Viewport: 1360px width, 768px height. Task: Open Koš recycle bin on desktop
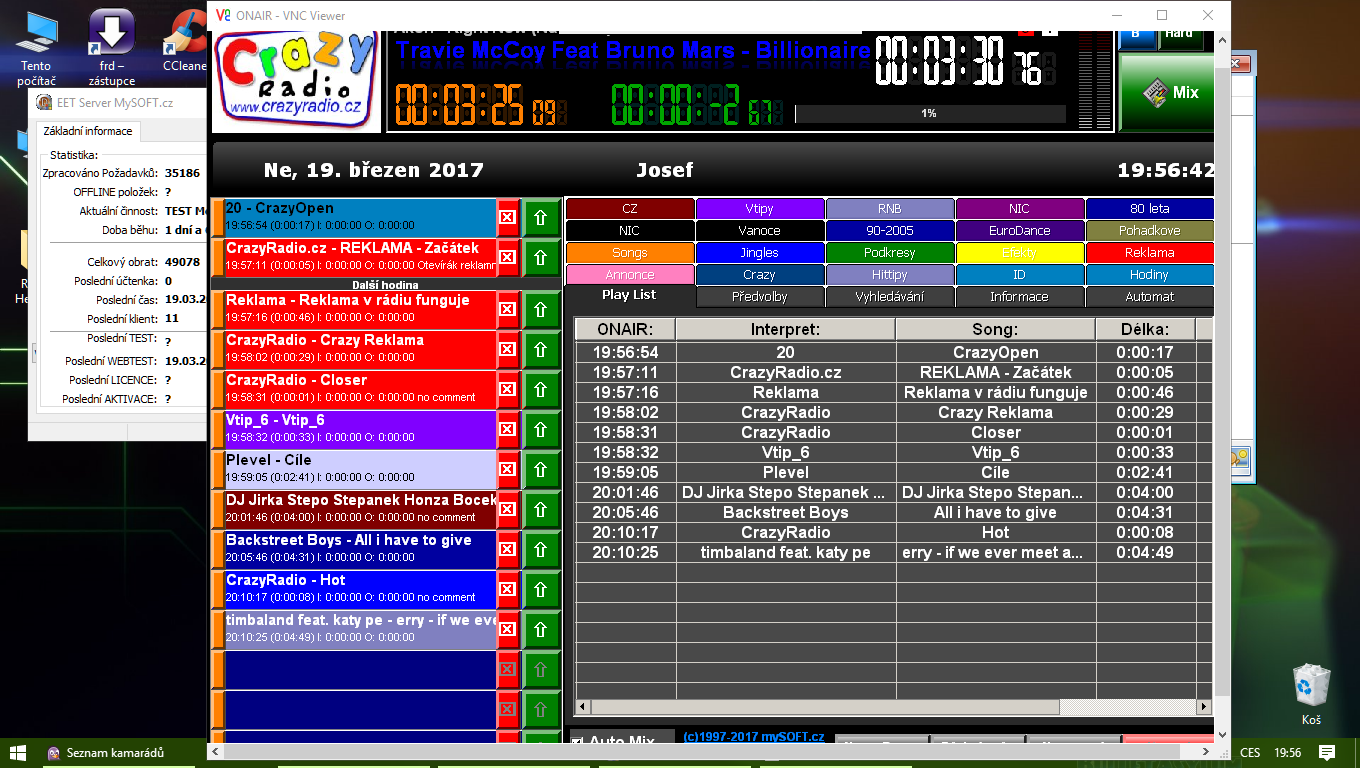click(1311, 694)
